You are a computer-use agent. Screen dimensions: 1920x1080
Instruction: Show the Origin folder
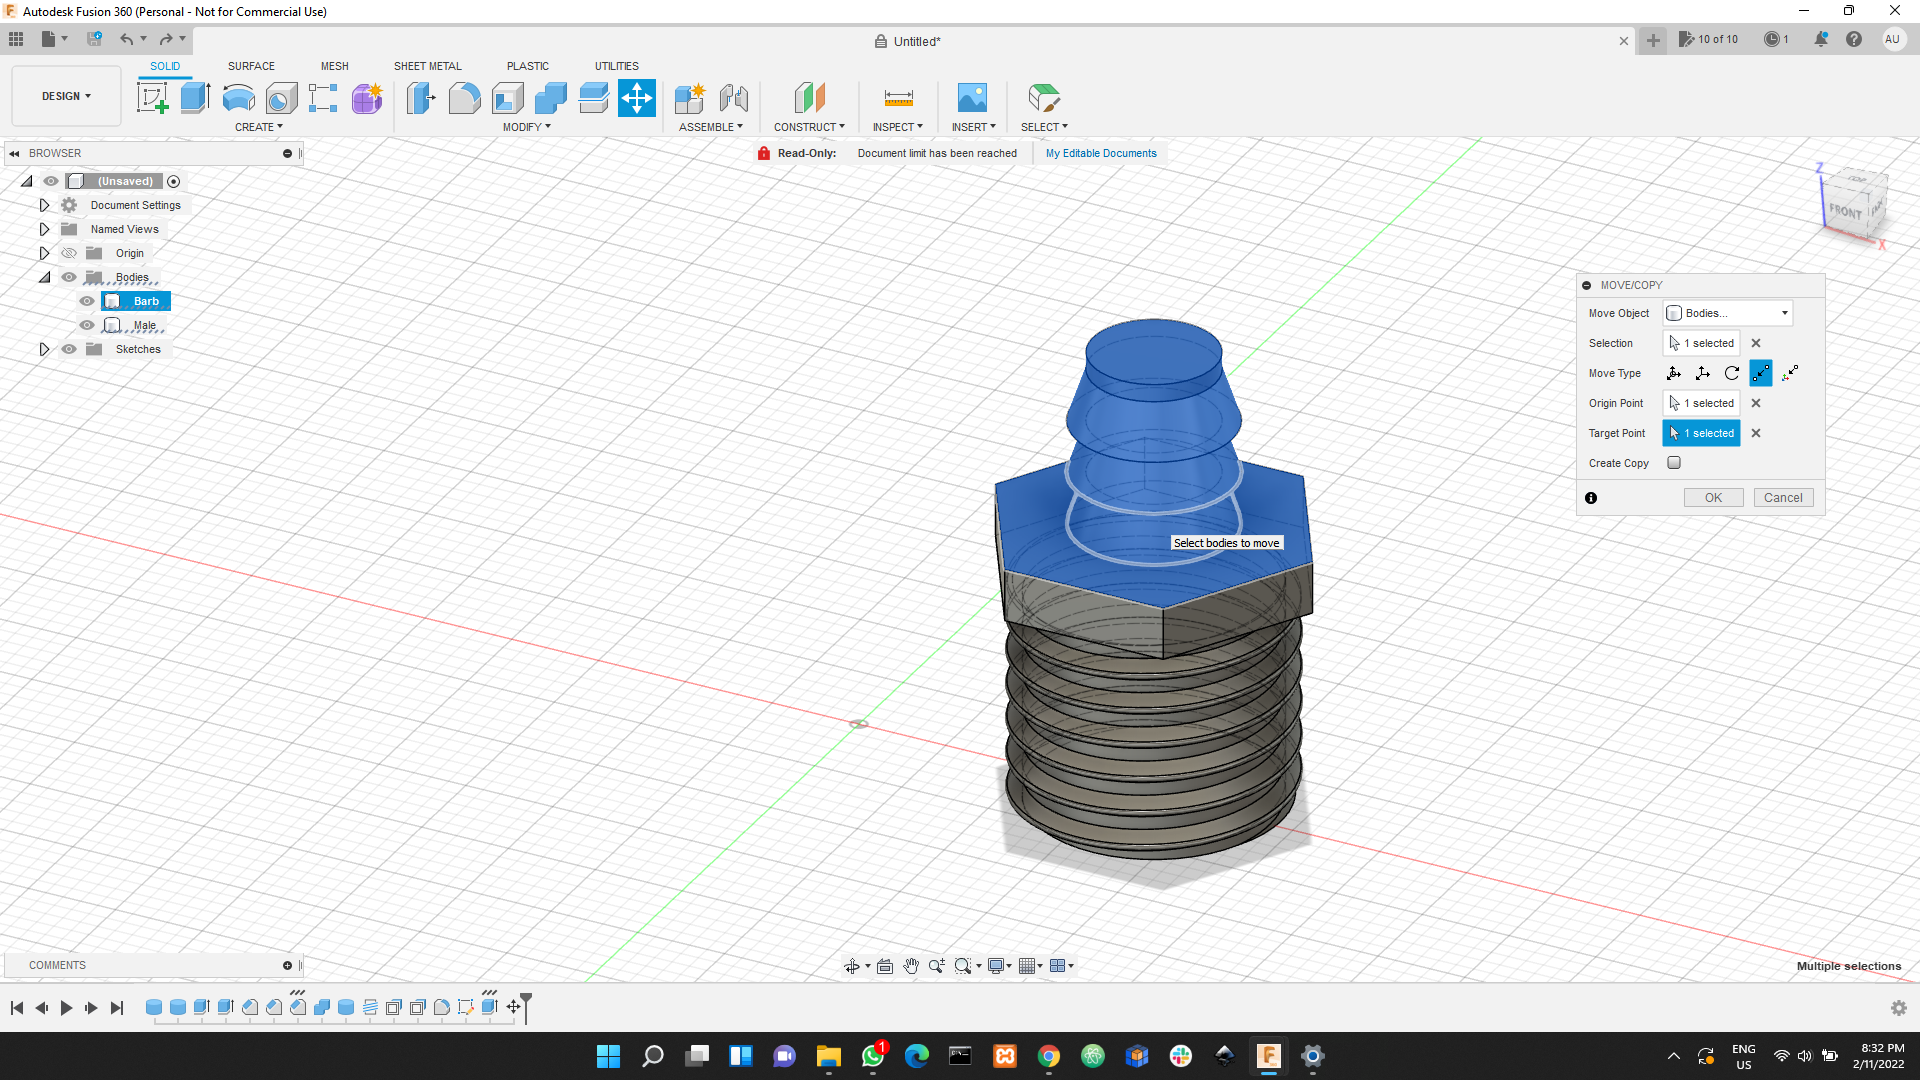click(69, 253)
